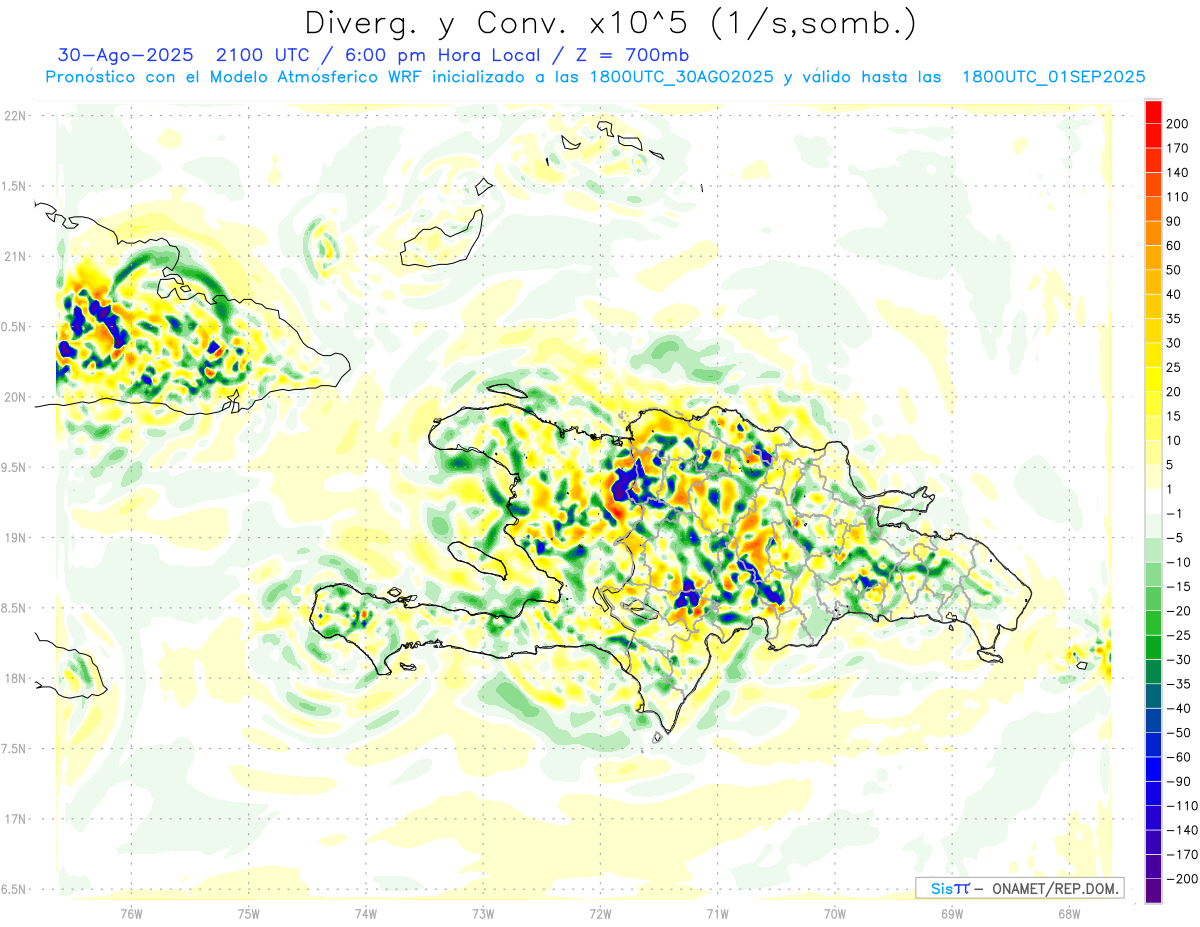The width and height of the screenshot is (1200, 927).
Task: Click the 69W longitude axis label
Action: 951,915
